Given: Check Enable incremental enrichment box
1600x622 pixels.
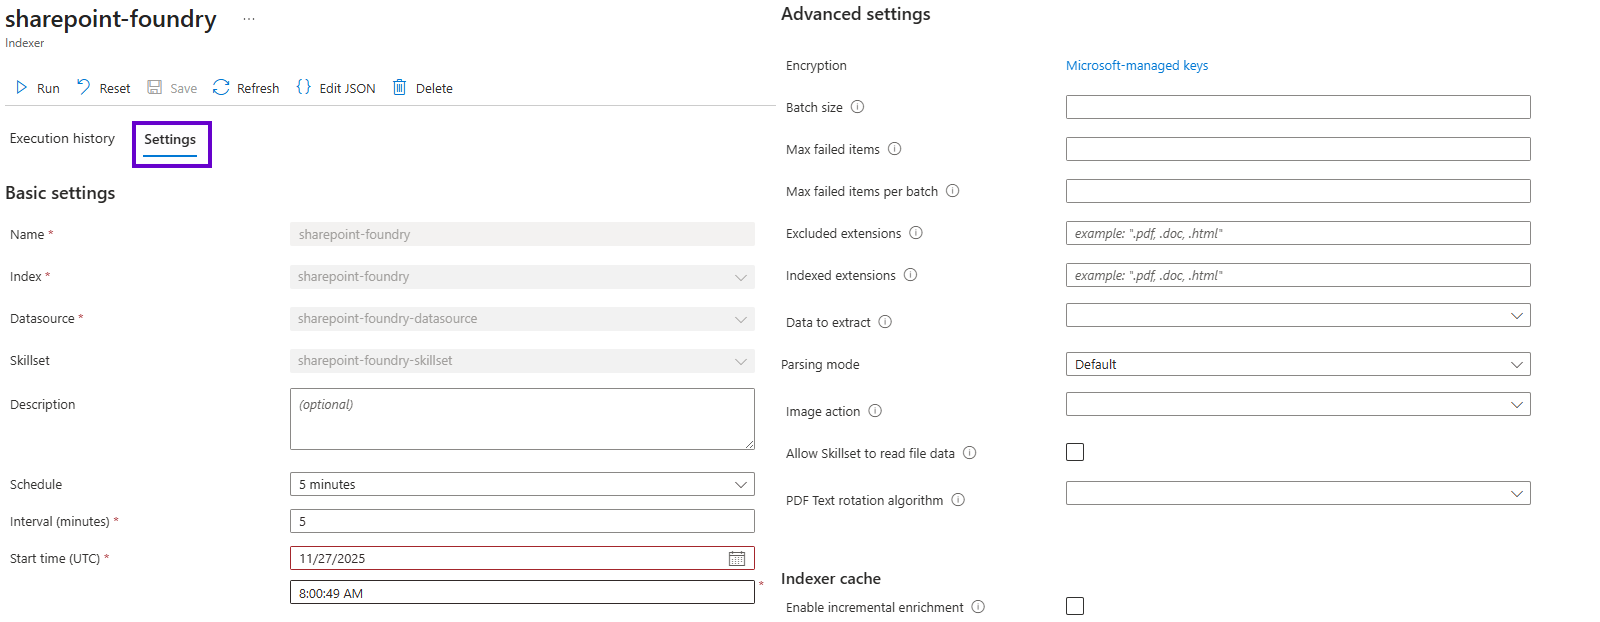Looking at the screenshot, I should (1075, 606).
